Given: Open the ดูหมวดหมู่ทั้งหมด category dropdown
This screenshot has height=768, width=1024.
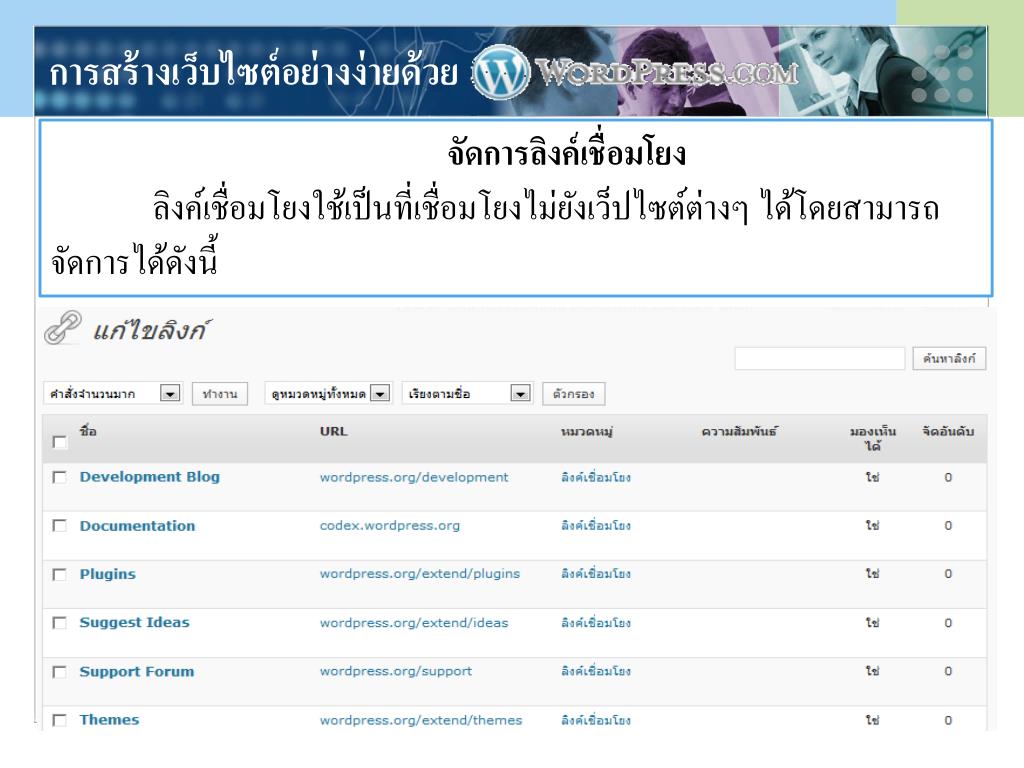Looking at the screenshot, I should tap(328, 394).
